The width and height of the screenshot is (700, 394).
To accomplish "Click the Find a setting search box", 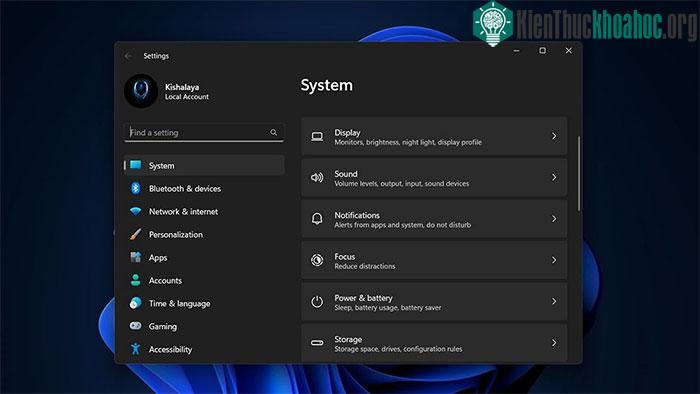I will point(204,133).
